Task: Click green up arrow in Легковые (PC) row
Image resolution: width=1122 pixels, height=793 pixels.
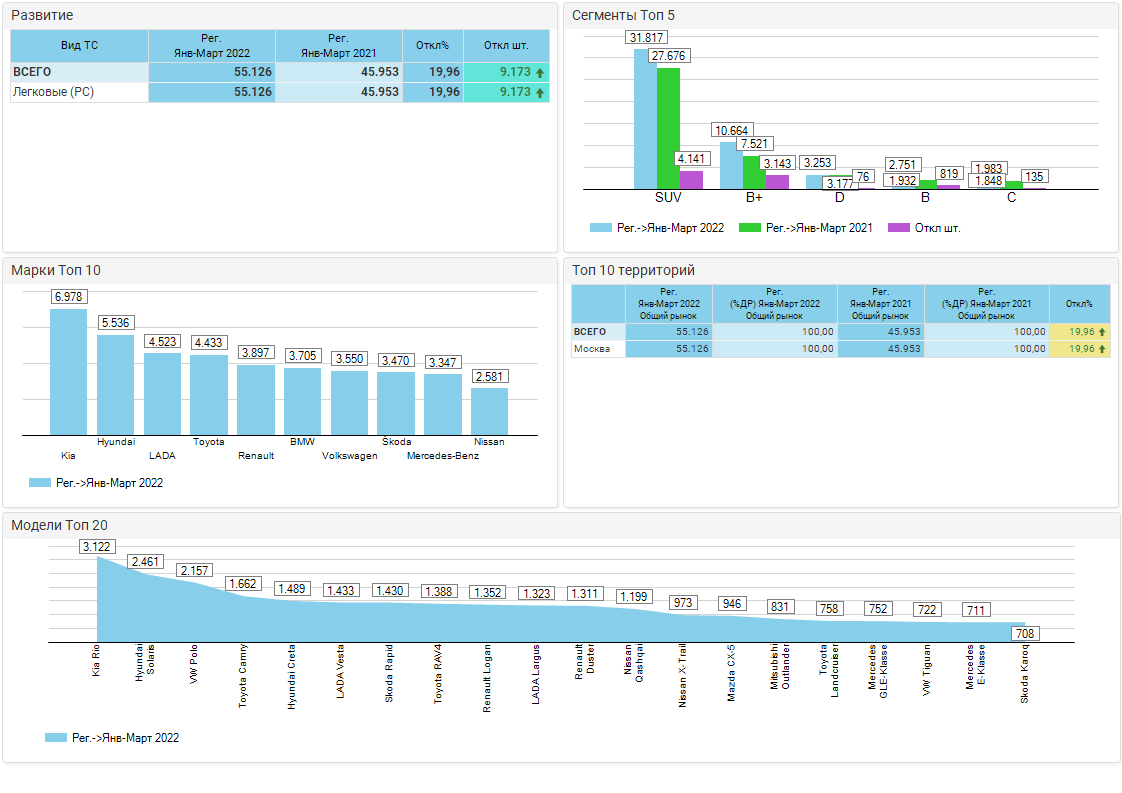Action: point(540,92)
